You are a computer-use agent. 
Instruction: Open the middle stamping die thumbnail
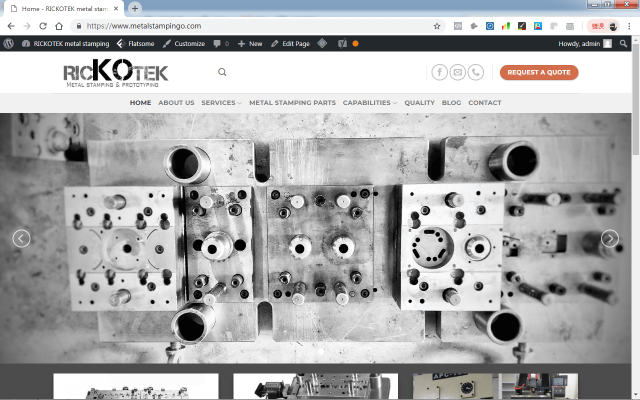pyautogui.click(x=316, y=387)
